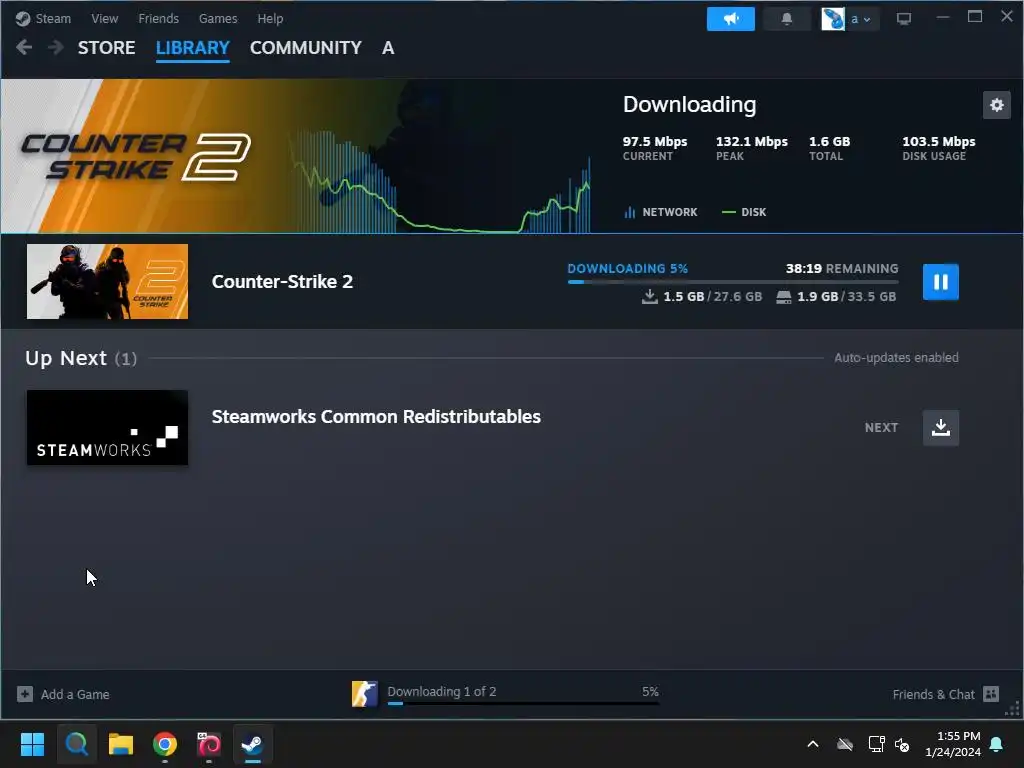
Task: Click the Counter Strike 2 banner logo
Action: [136, 157]
